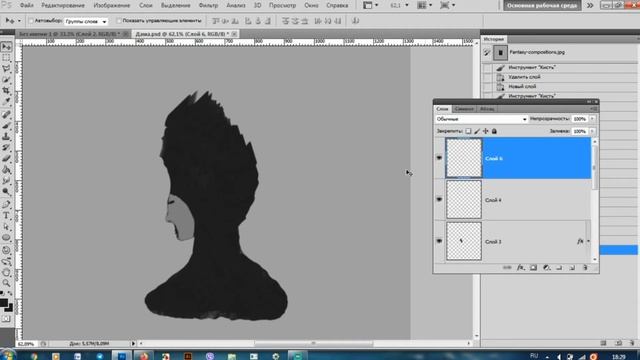Image resolution: width=640 pixels, height=360 pixels.
Task: Add a layer mask from Layers panel bottom
Action: coord(533,268)
